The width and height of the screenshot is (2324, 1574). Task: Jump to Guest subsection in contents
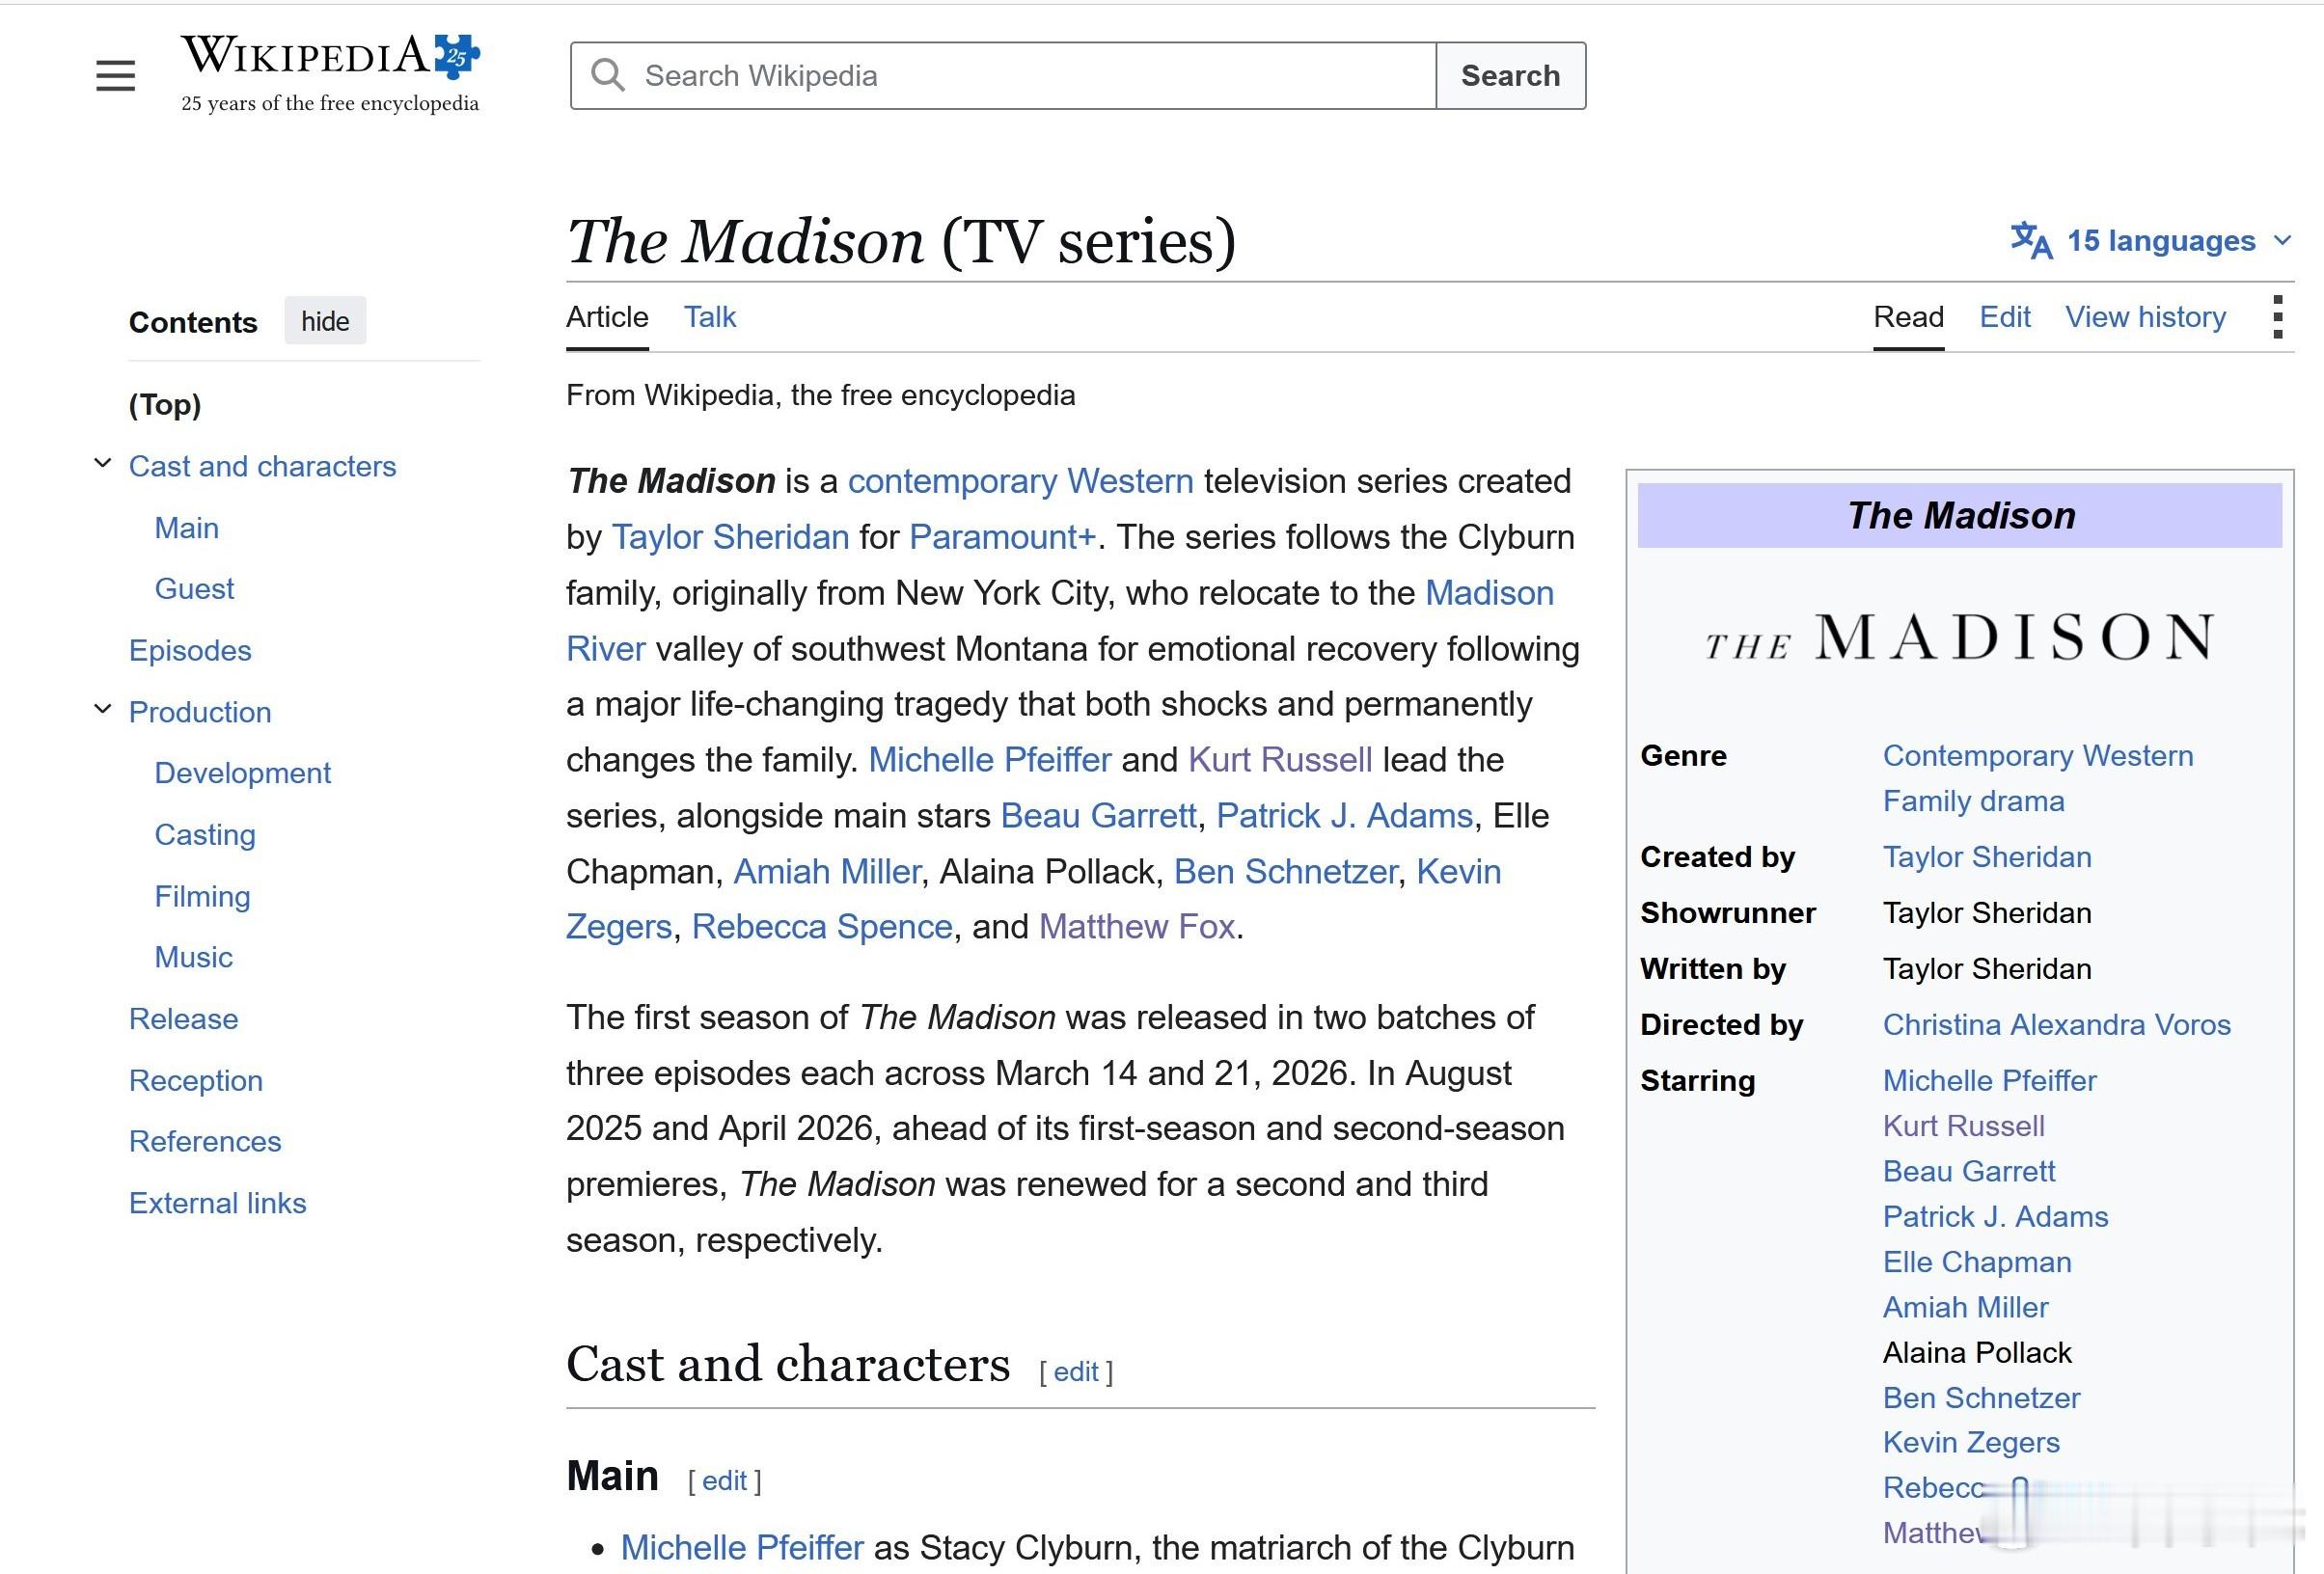194,589
